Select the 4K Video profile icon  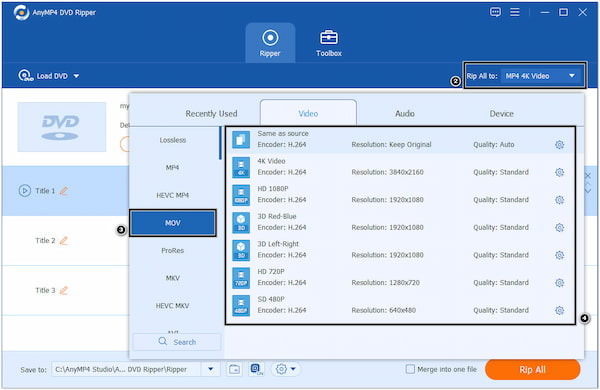coord(241,167)
